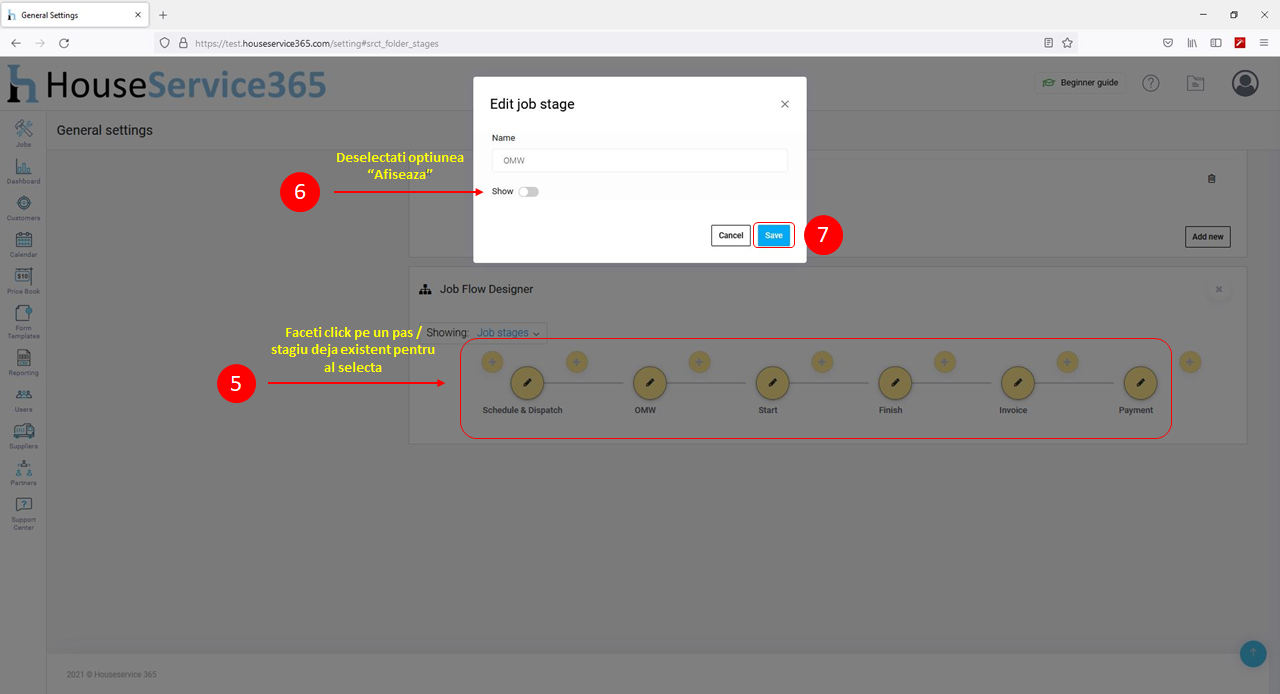Open the Calendar sidebar icon

[23, 243]
